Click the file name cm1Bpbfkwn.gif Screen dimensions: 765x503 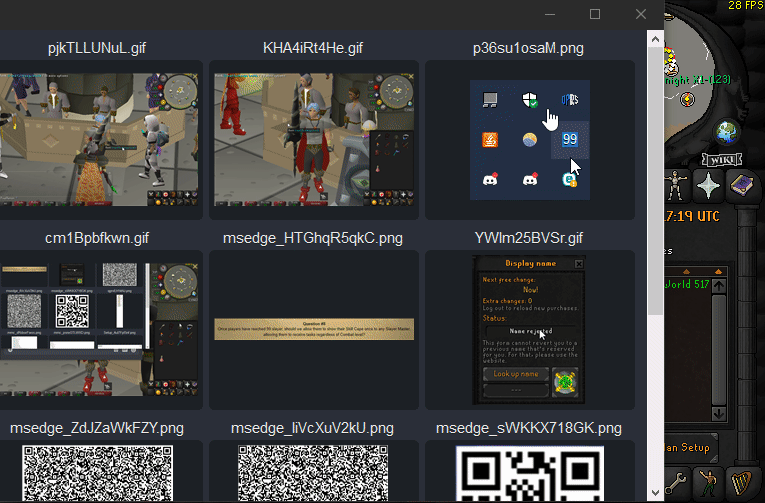[x=97, y=238]
